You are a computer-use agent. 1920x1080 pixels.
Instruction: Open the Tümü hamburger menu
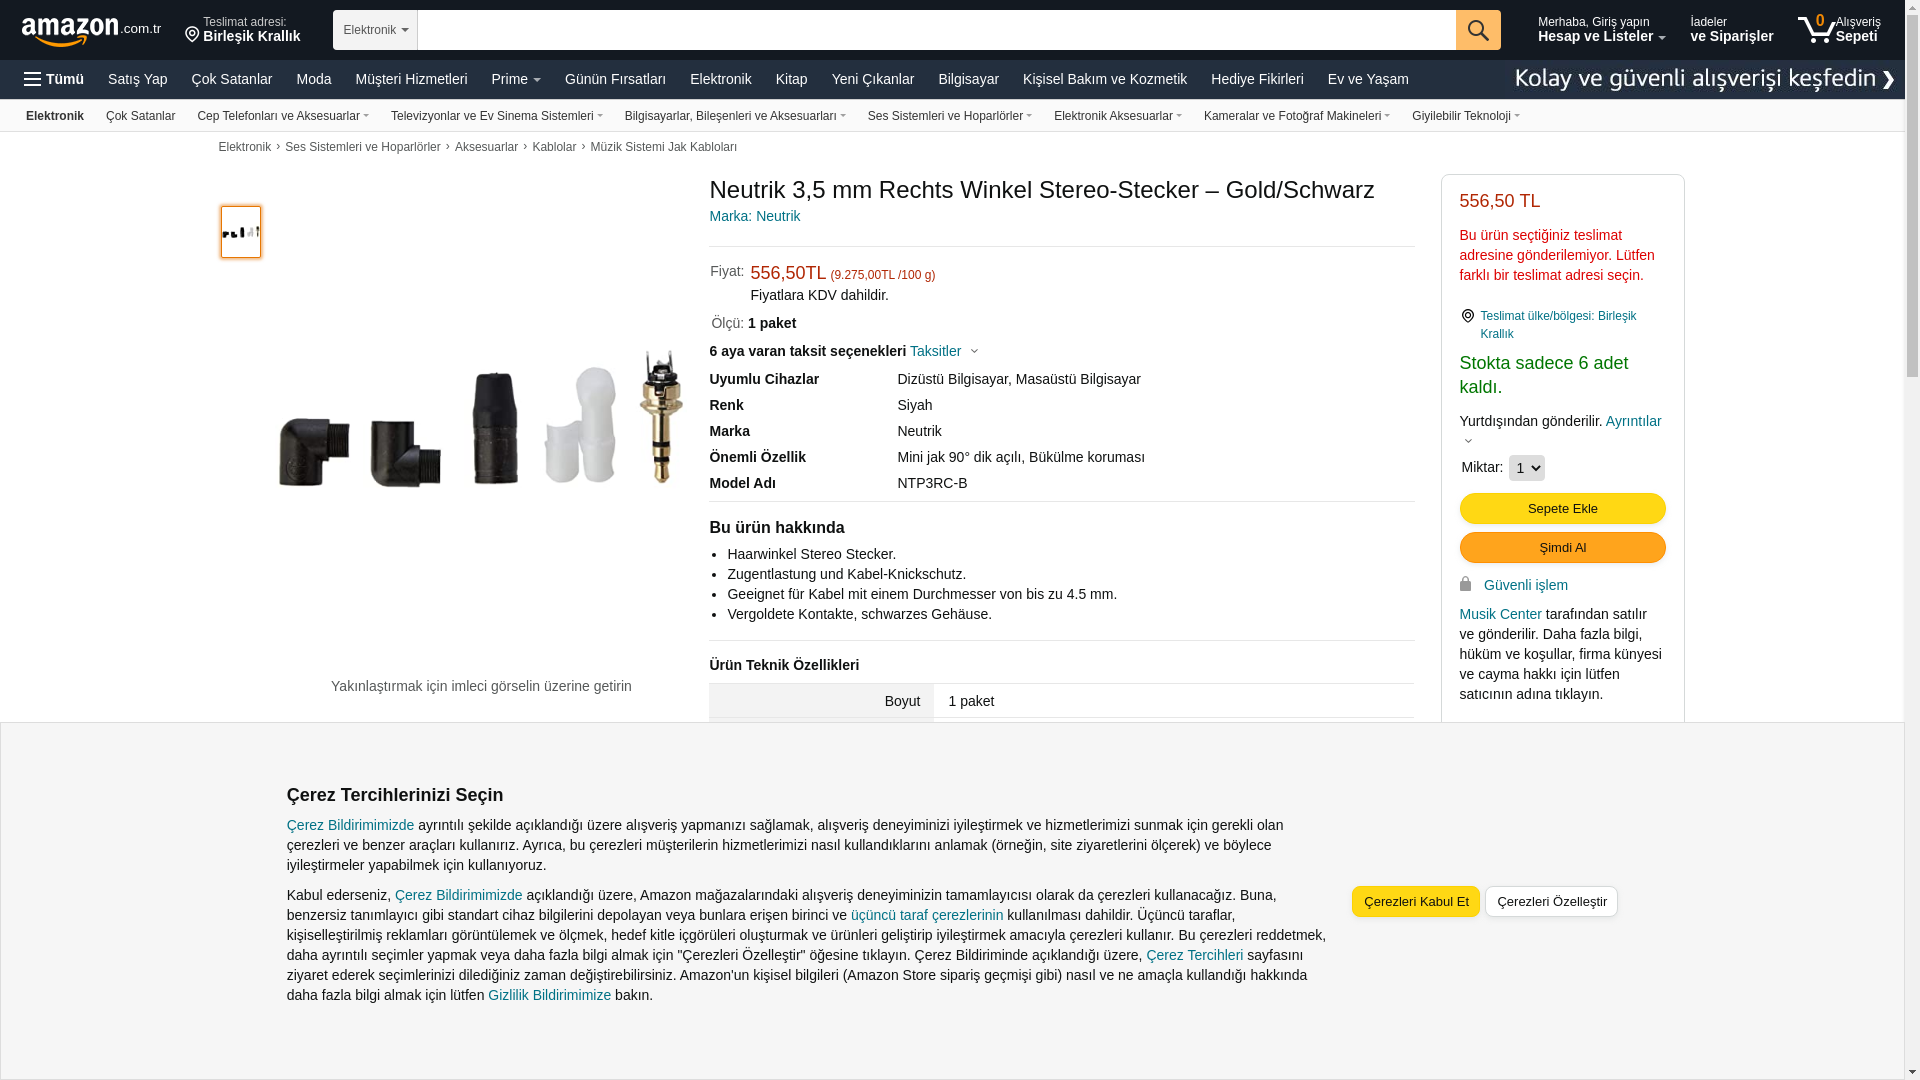pyautogui.click(x=54, y=79)
